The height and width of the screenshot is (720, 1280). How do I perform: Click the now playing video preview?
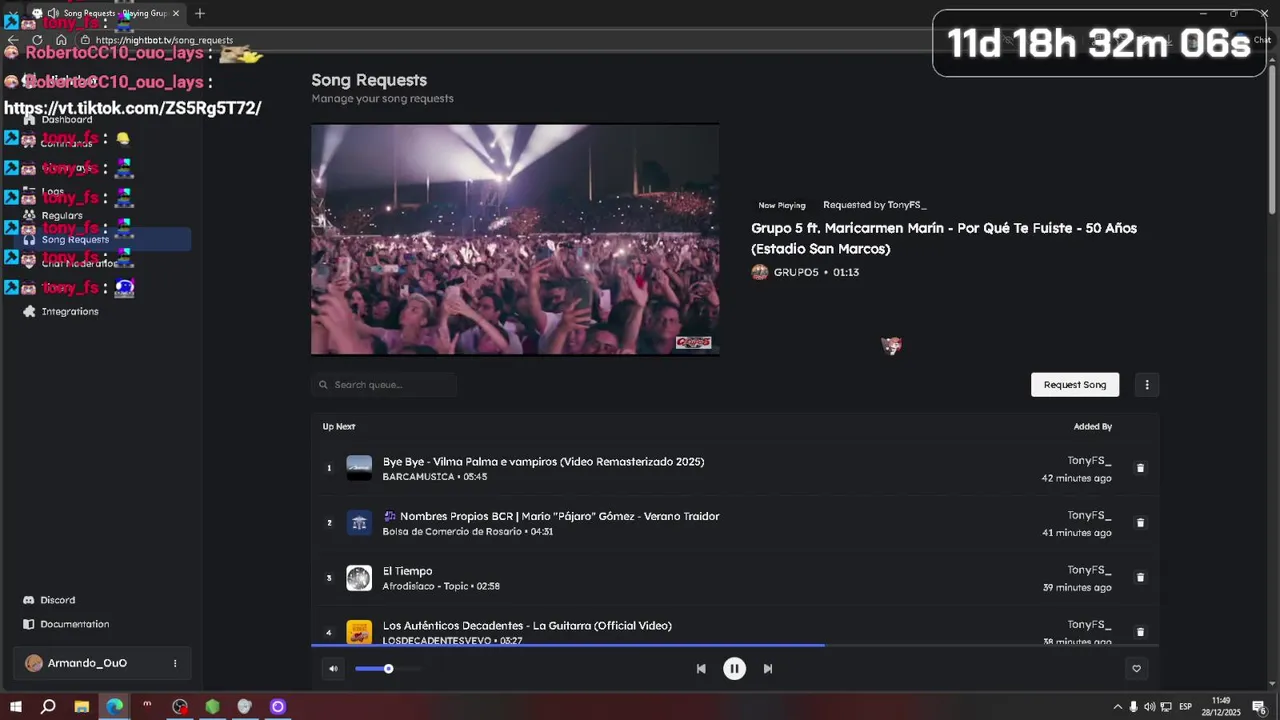pos(515,239)
